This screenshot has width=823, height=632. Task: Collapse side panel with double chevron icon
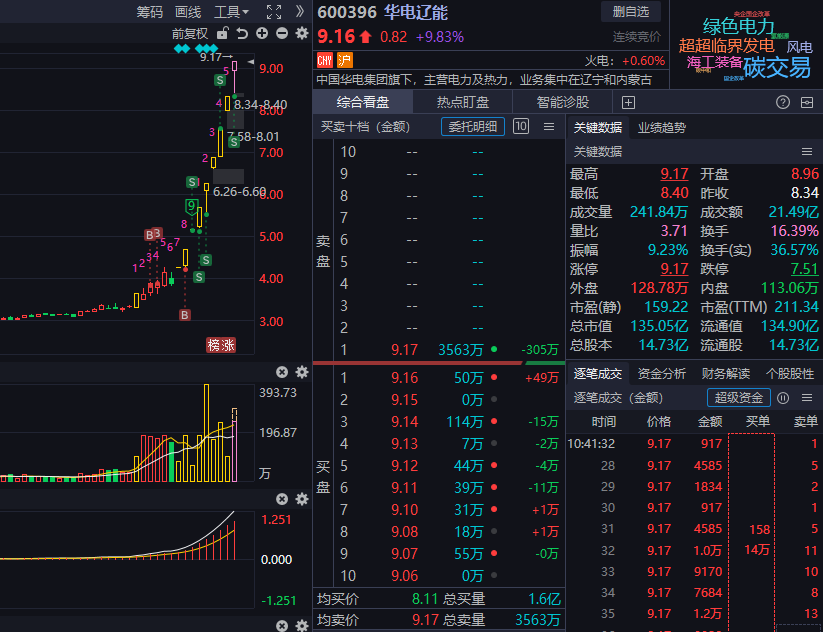click(x=300, y=12)
